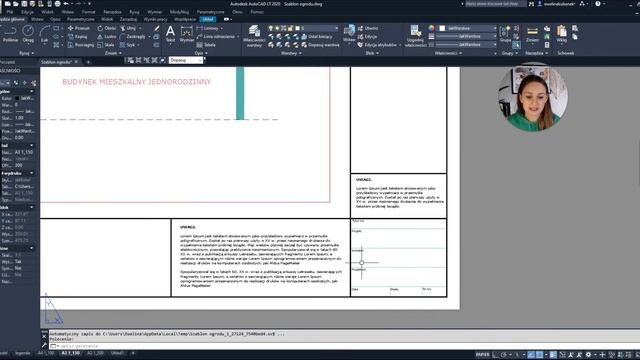Open the Modyfikuj menu
This screenshot has width=640, height=360.
coord(179,12)
